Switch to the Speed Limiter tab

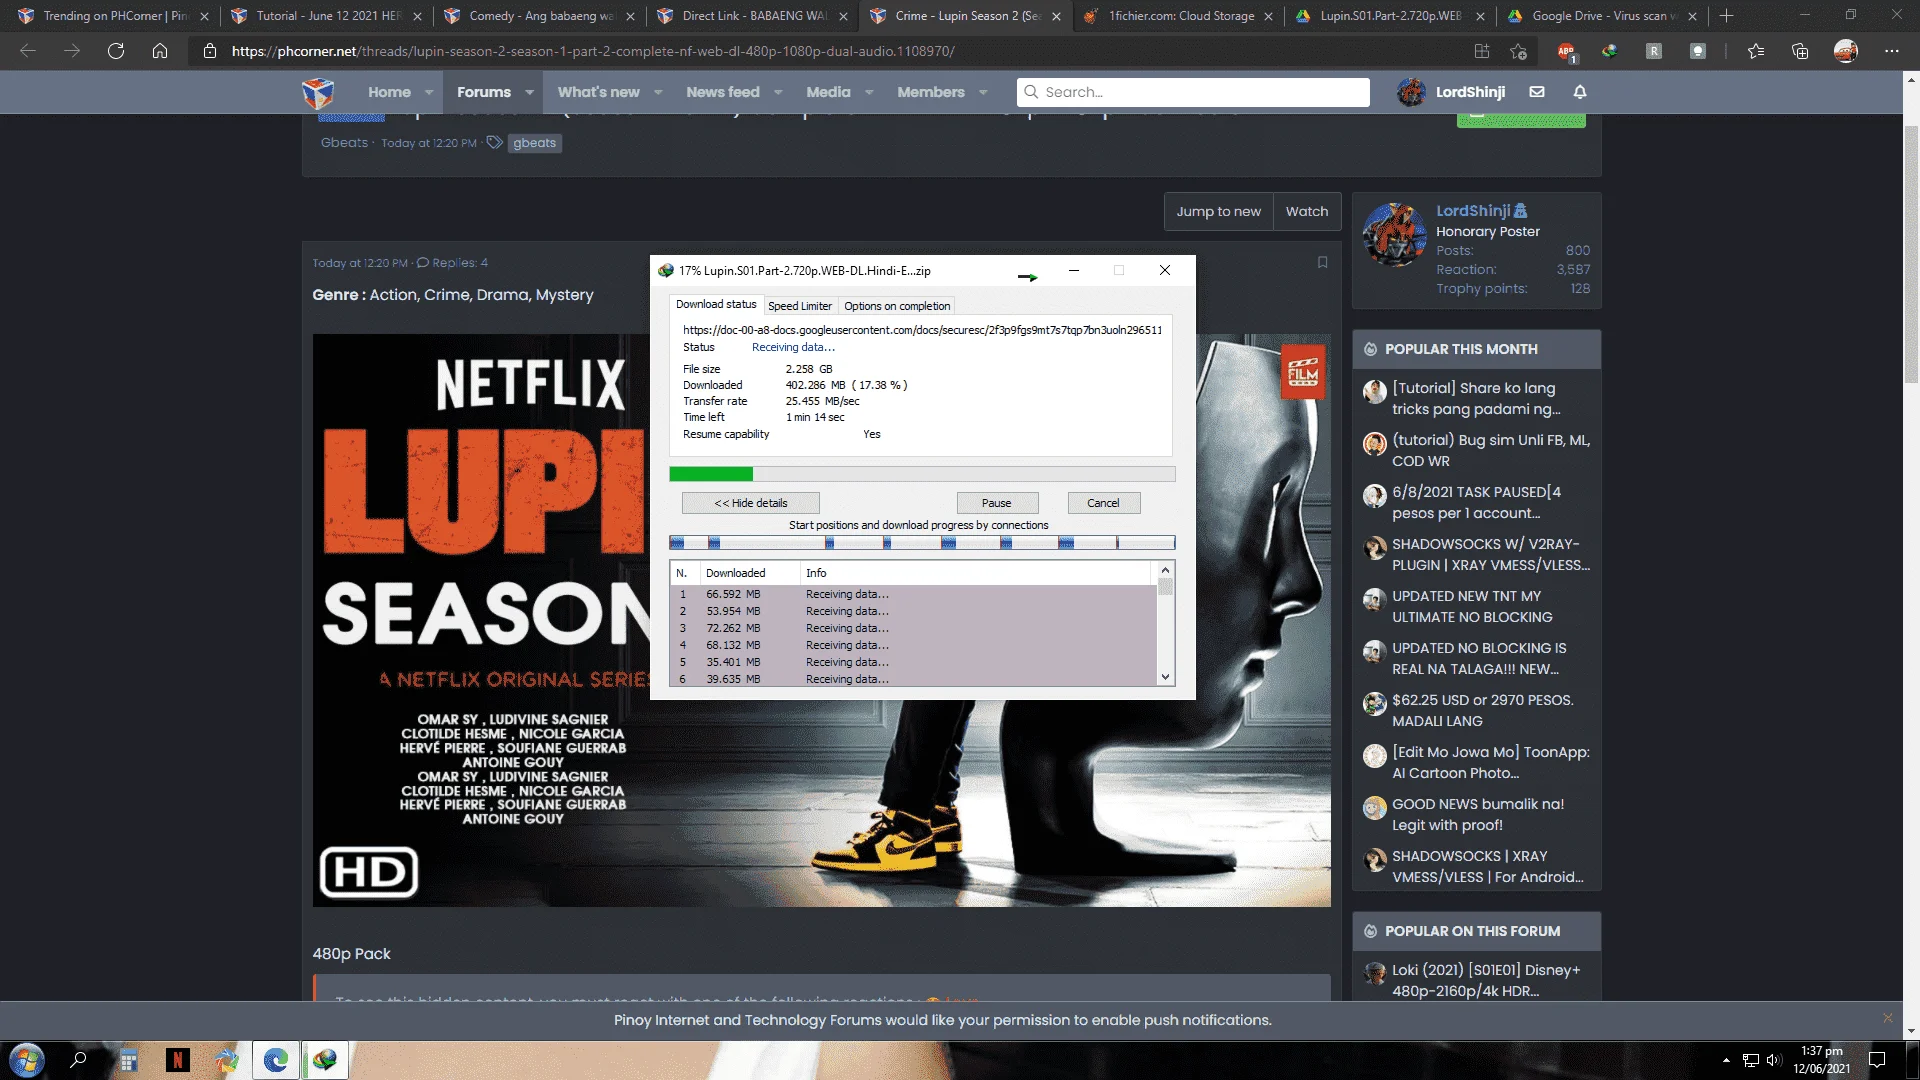(x=800, y=306)
